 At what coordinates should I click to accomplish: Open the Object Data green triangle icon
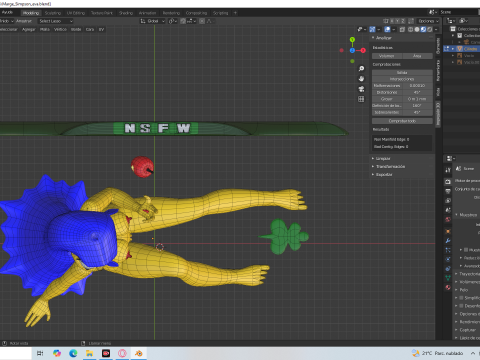448,278
